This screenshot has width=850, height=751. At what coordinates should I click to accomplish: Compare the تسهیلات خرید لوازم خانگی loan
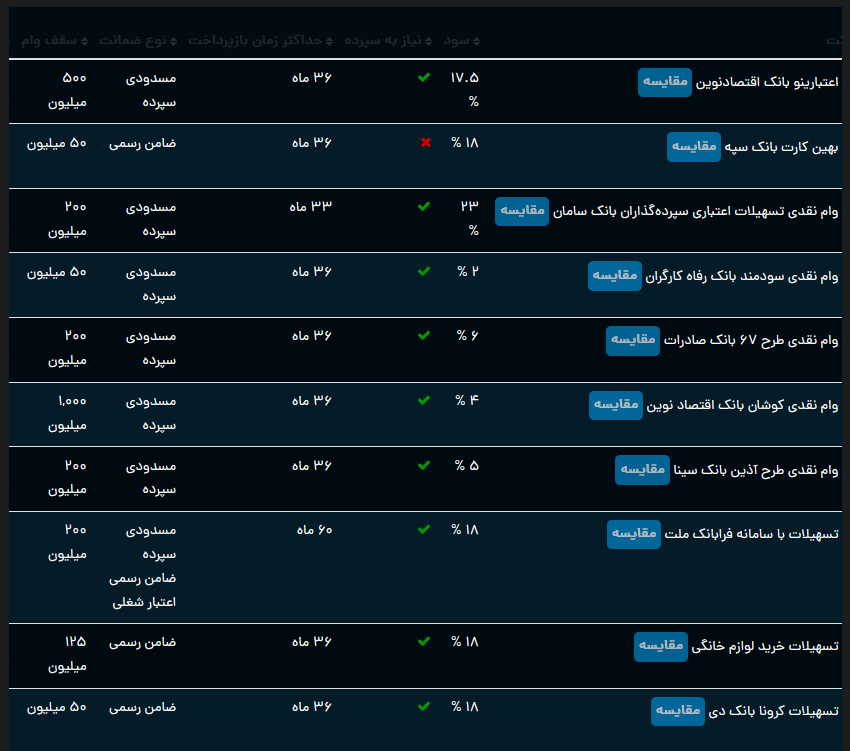pyautogui.click(x=661, y=646)
